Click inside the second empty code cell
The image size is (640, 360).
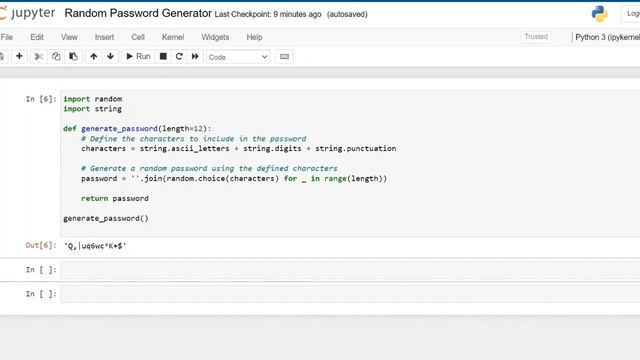coord(350,294)
